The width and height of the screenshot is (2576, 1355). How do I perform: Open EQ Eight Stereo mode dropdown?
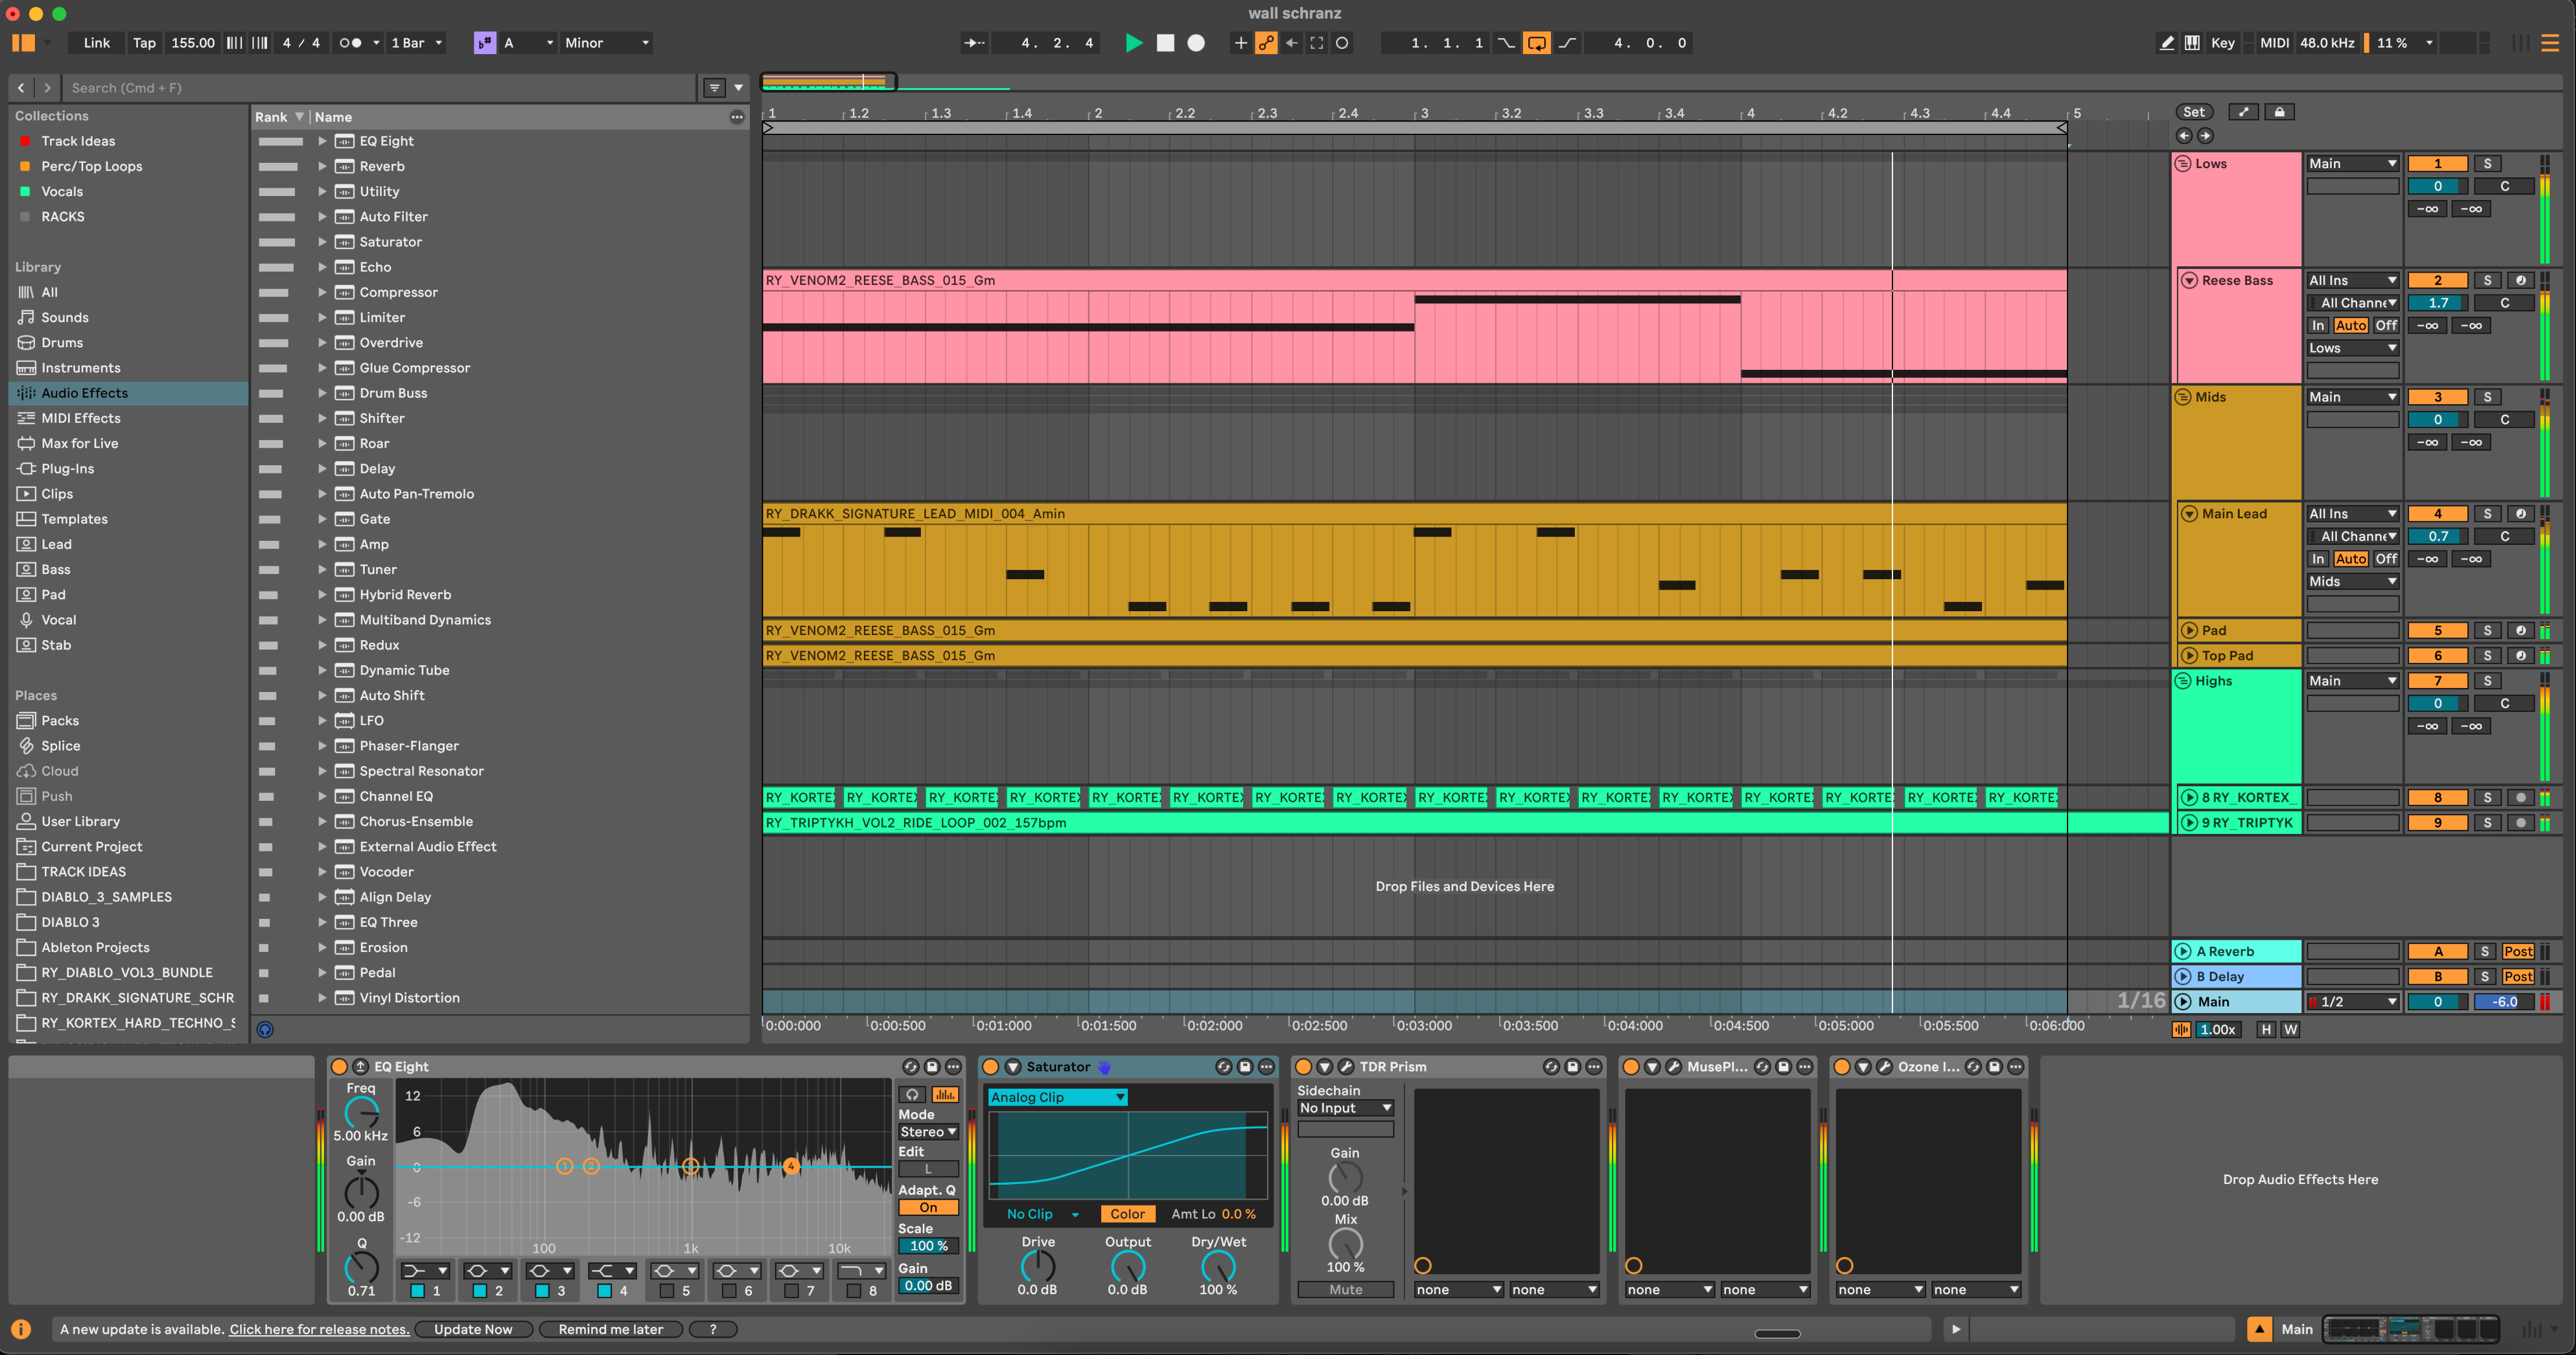(928, 1132)
